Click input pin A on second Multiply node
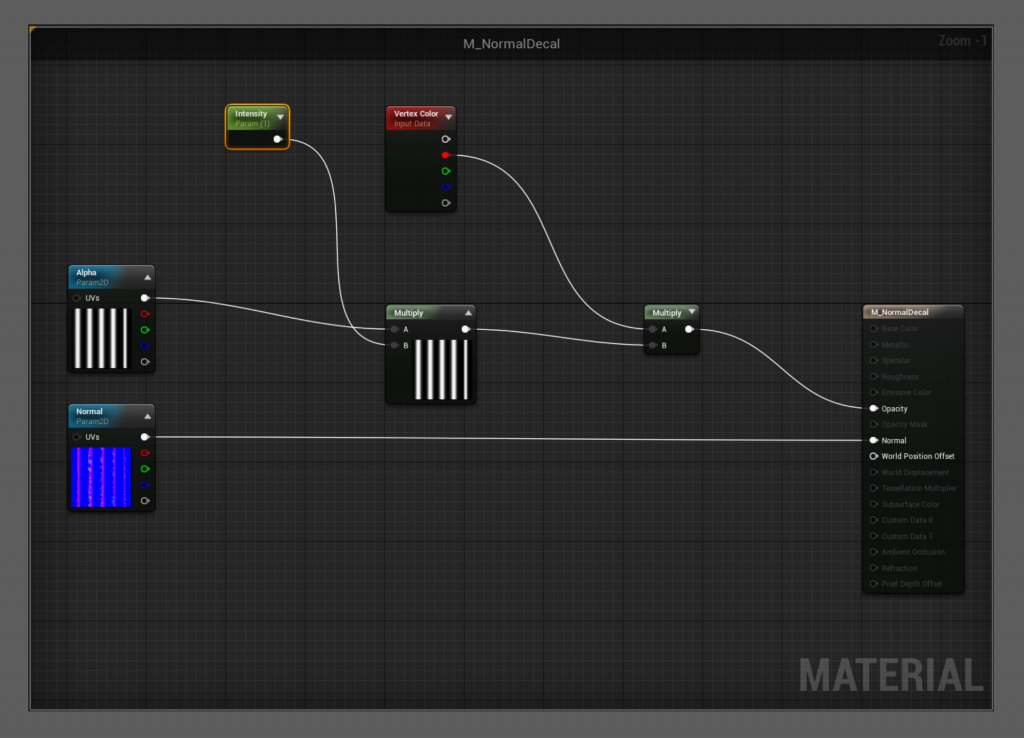The height and width of the screenshot is (738, 1024). pos(653,329)
